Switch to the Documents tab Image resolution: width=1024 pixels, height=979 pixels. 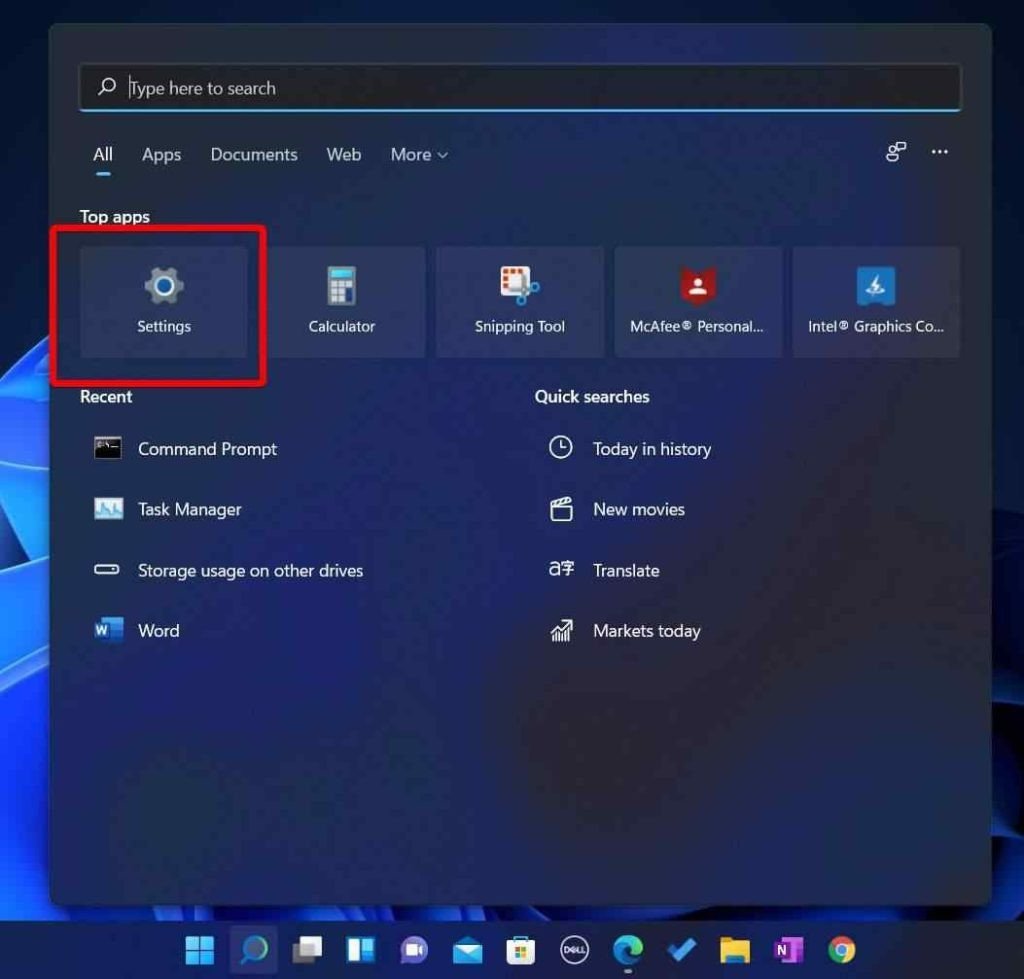coord(254,155)
